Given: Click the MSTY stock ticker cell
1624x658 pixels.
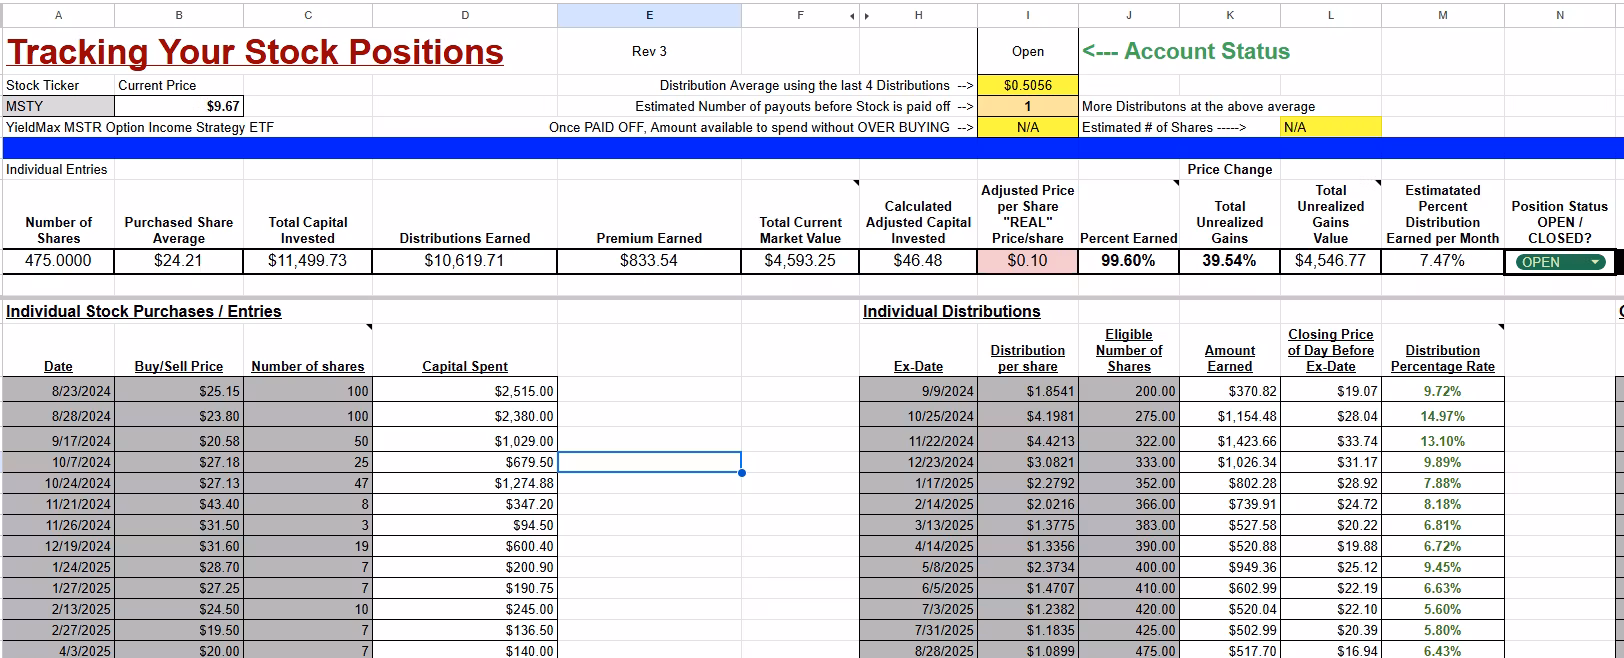Looking at the screenshot, I should [58, 106].
